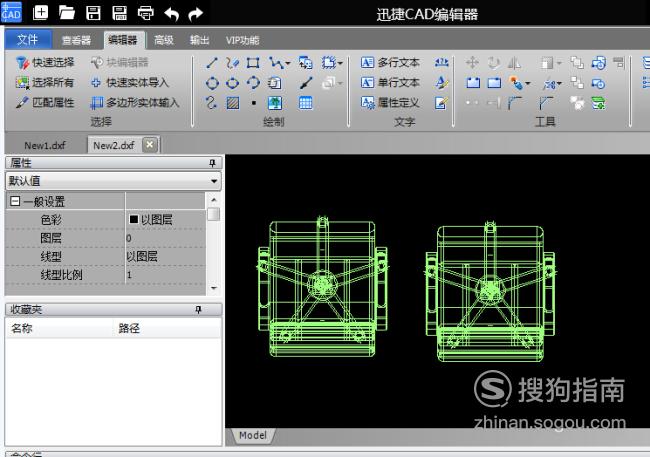Click the 匹配属性 button
650x457 pixels.
click(x=45, y=102)
